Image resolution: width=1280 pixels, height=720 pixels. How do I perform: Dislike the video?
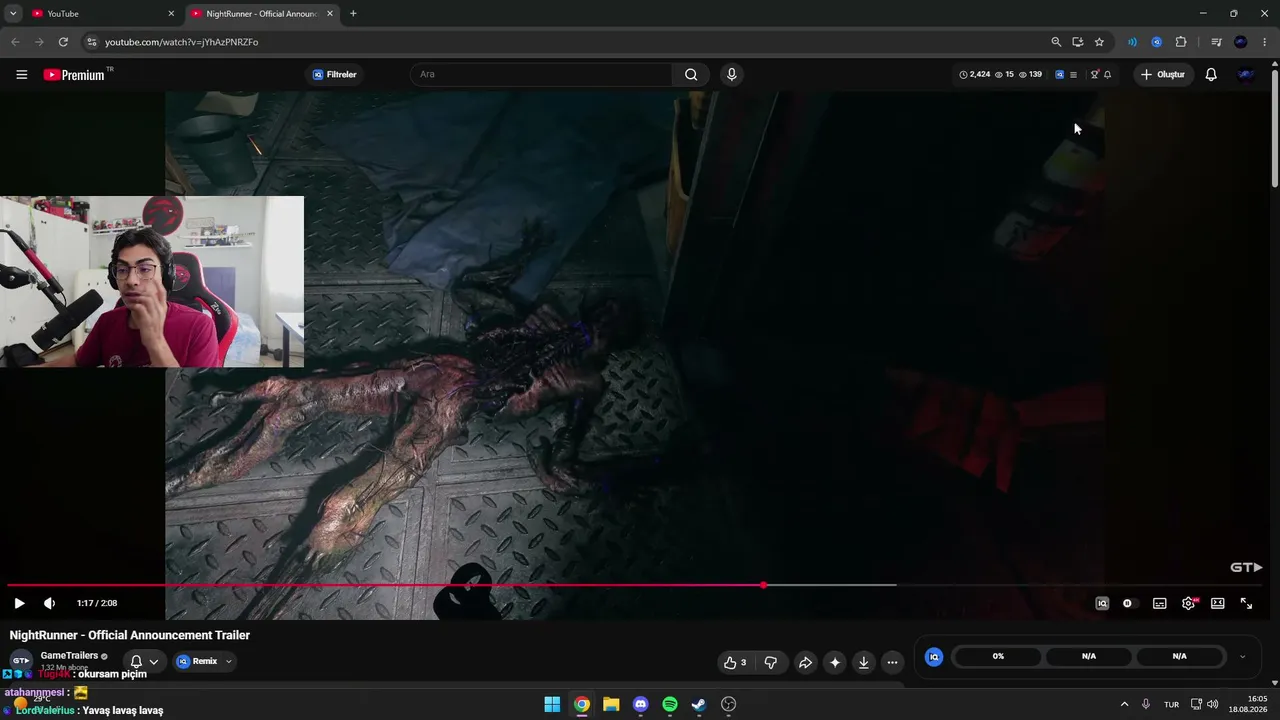point(771,662)
